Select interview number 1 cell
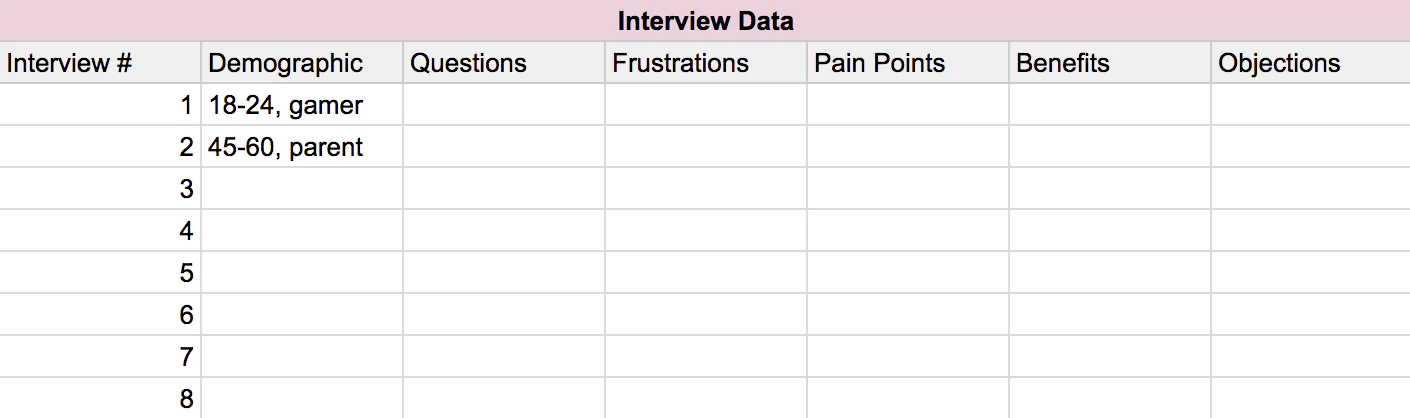Screen dimensions: 1410x418 (100, 105)
